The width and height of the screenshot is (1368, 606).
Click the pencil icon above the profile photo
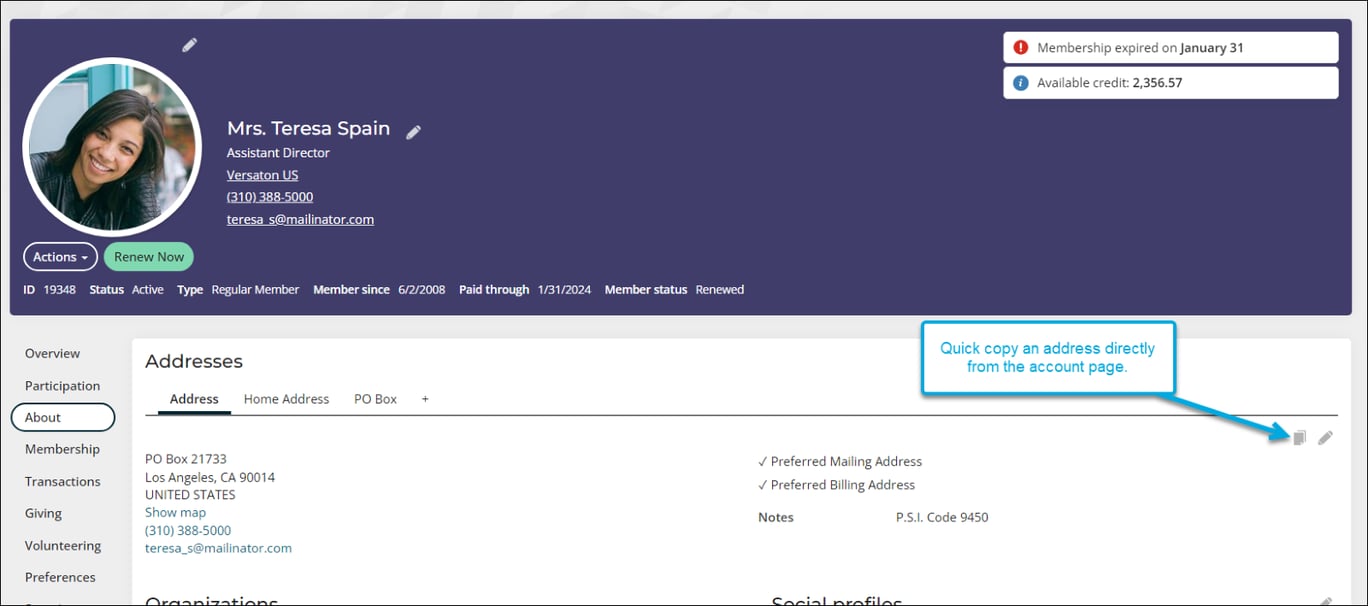[189, 44]
